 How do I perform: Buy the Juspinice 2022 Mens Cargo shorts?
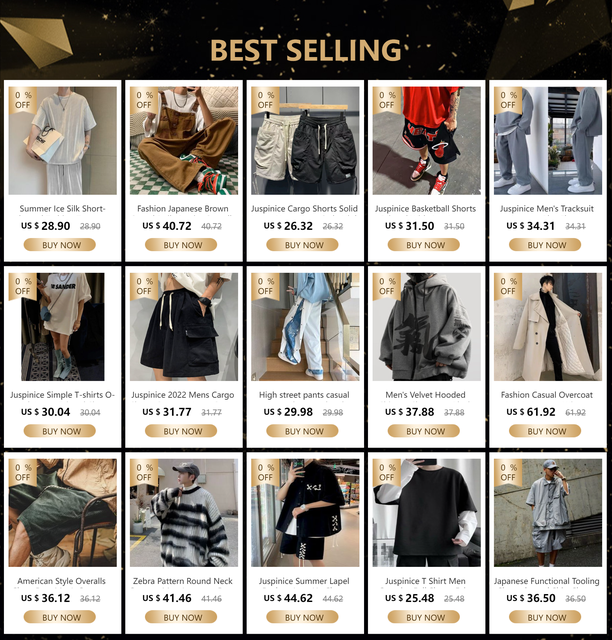(181, 431)
